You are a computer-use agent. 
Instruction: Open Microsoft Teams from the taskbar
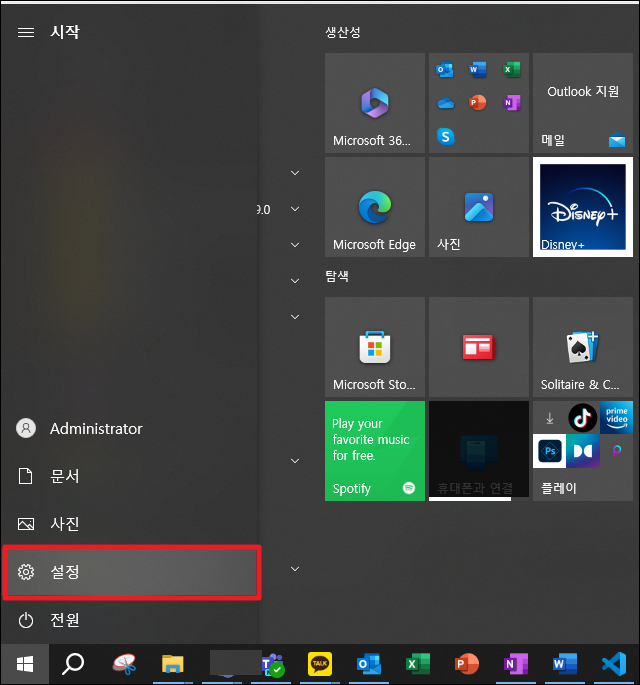coord(273,664)
